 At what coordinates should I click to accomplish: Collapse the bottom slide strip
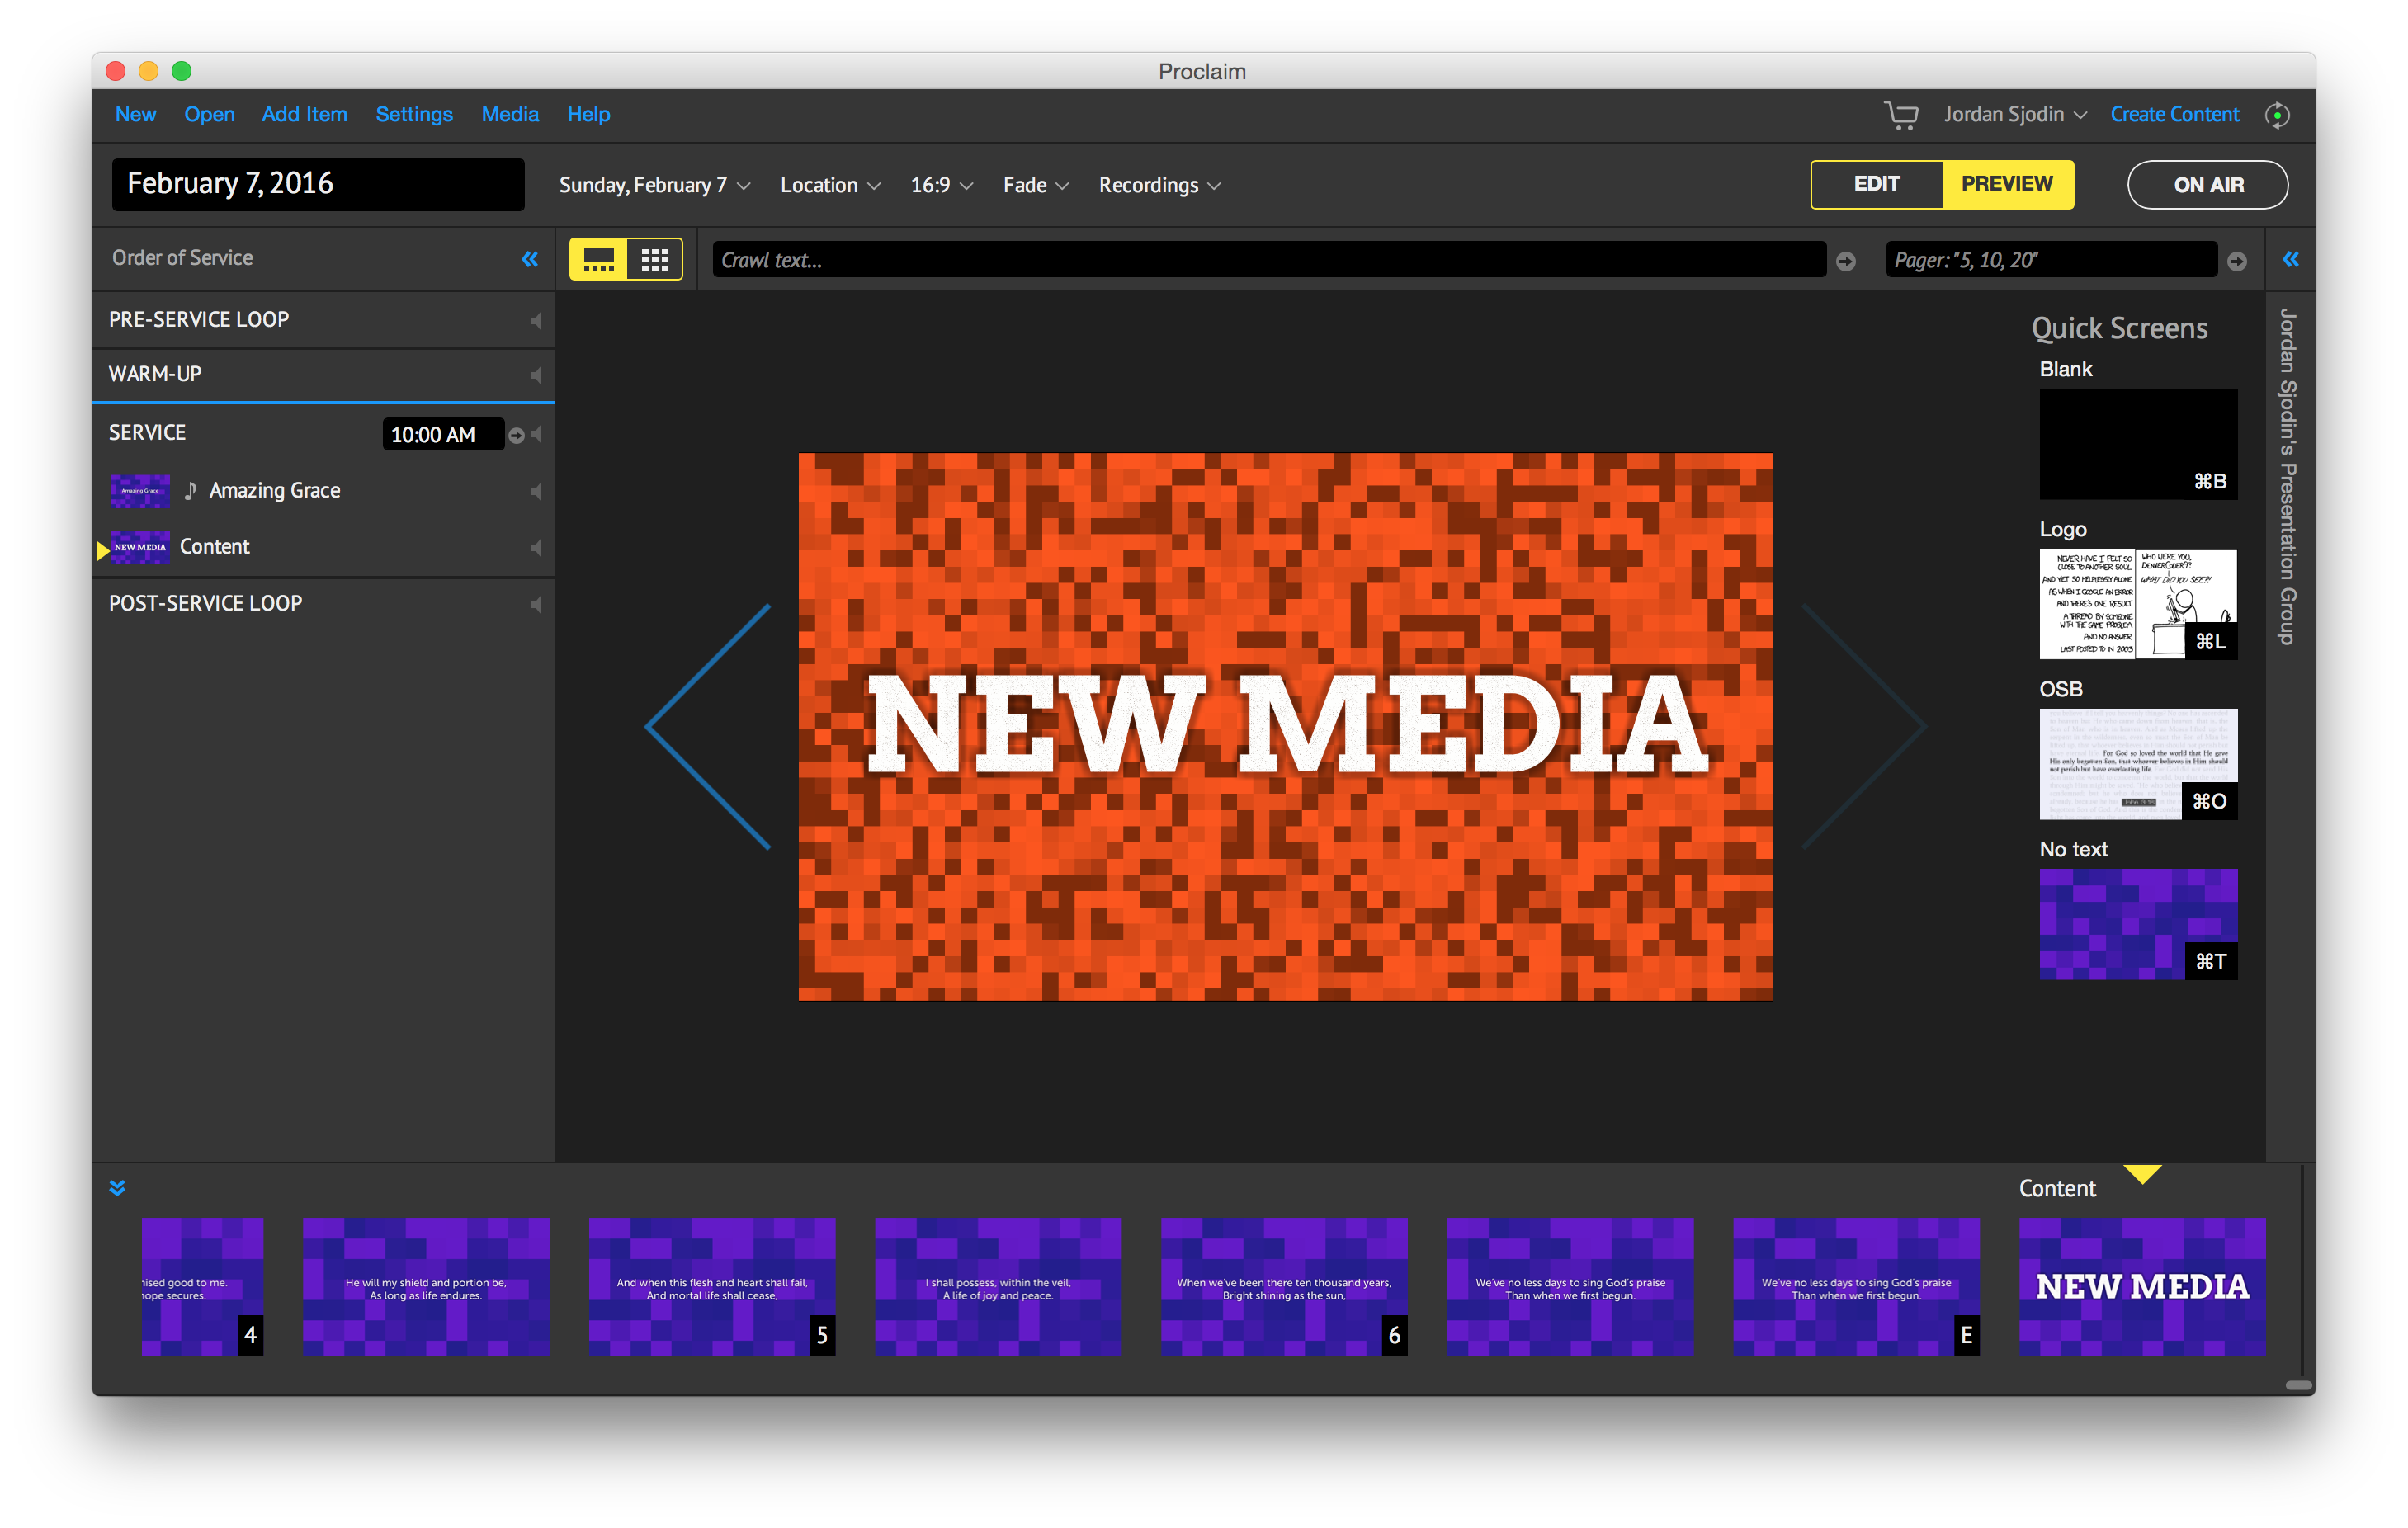click(x=117, y=1188)
